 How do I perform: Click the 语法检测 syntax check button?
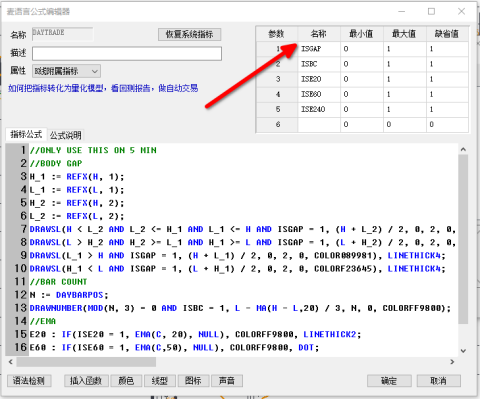click(x=29, y=380)
